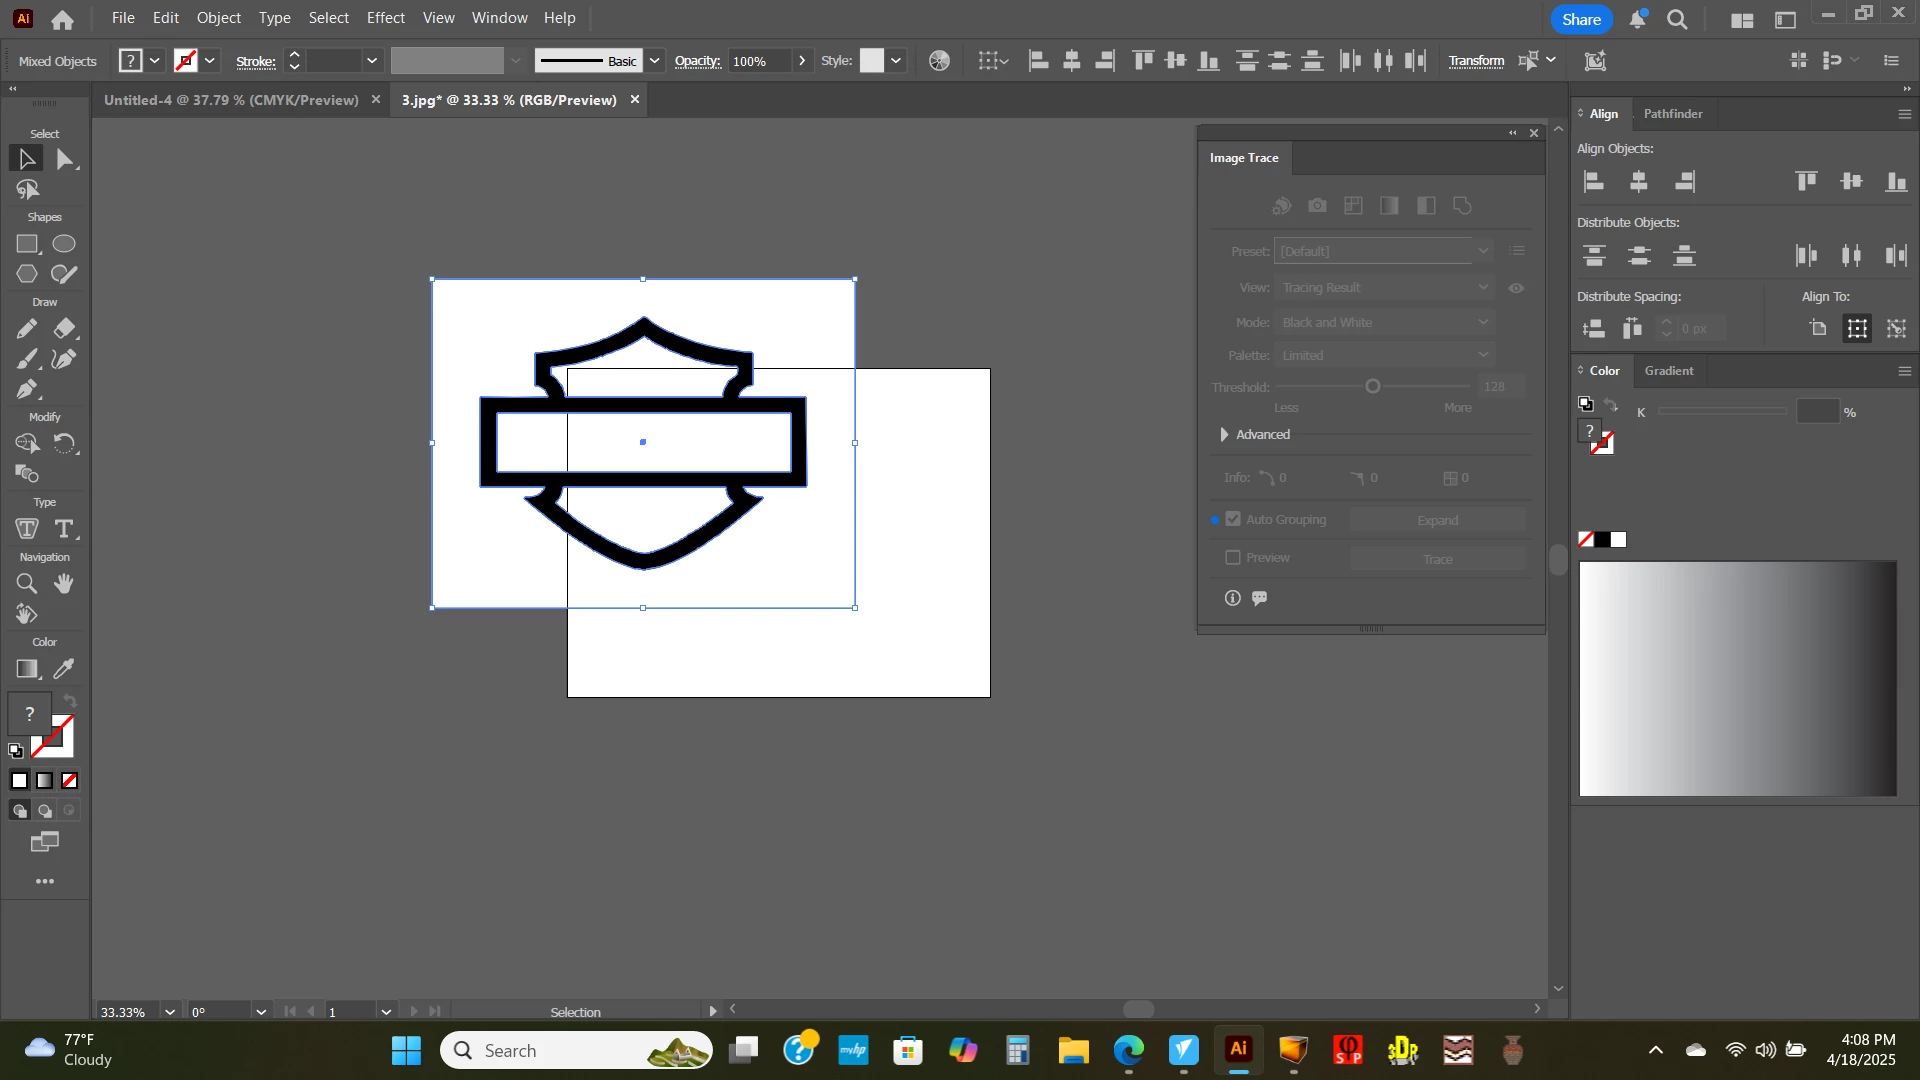
Task: Open the zoom level dropdown at 33.33%
Action: click(x=170, y=1012)
